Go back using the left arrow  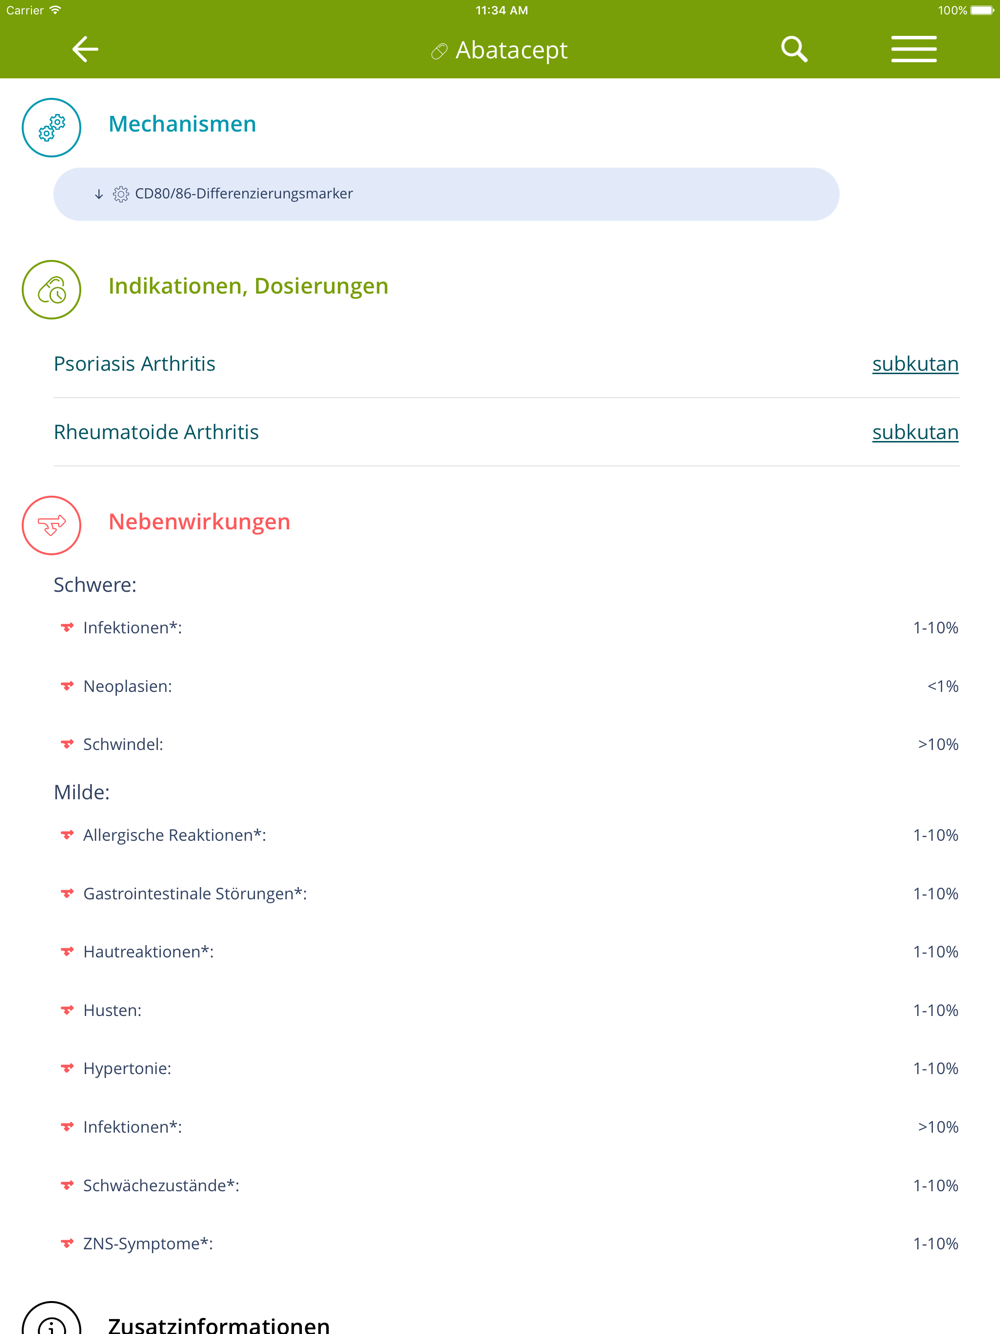pos(85,49)
